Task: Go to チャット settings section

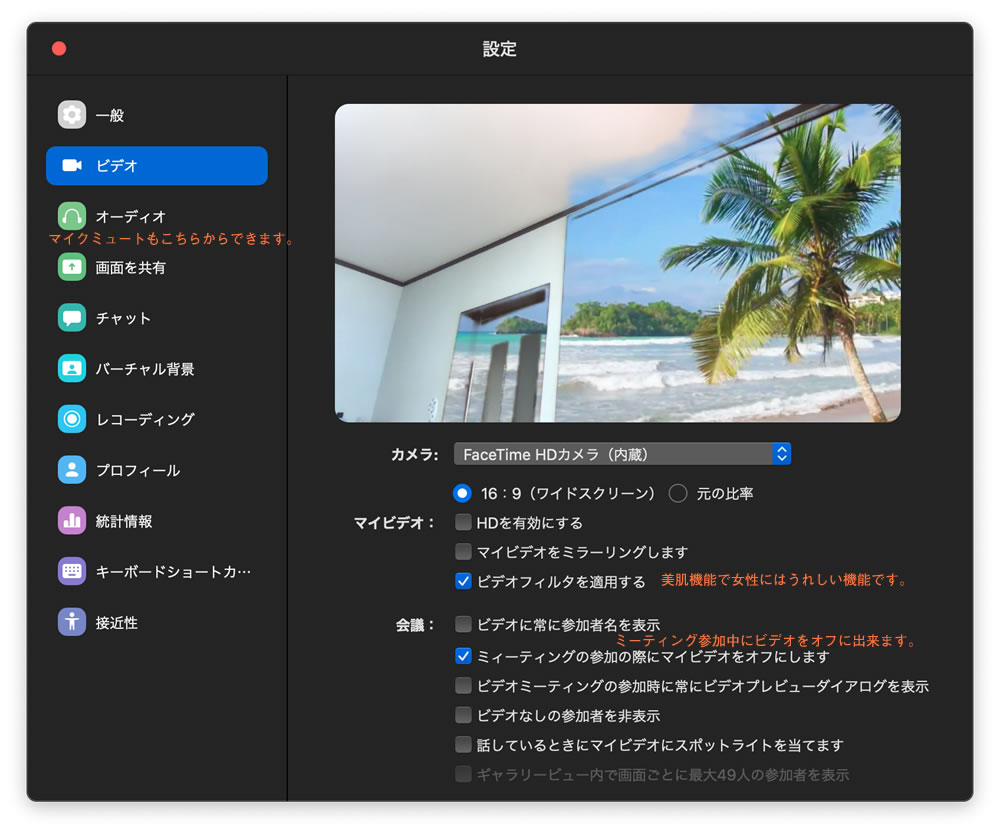Action: [x=156, y=317]
